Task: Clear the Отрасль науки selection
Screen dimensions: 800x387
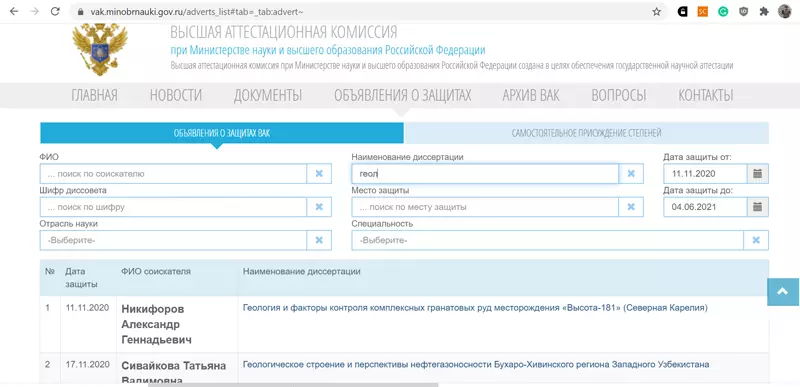Action: 319,240
